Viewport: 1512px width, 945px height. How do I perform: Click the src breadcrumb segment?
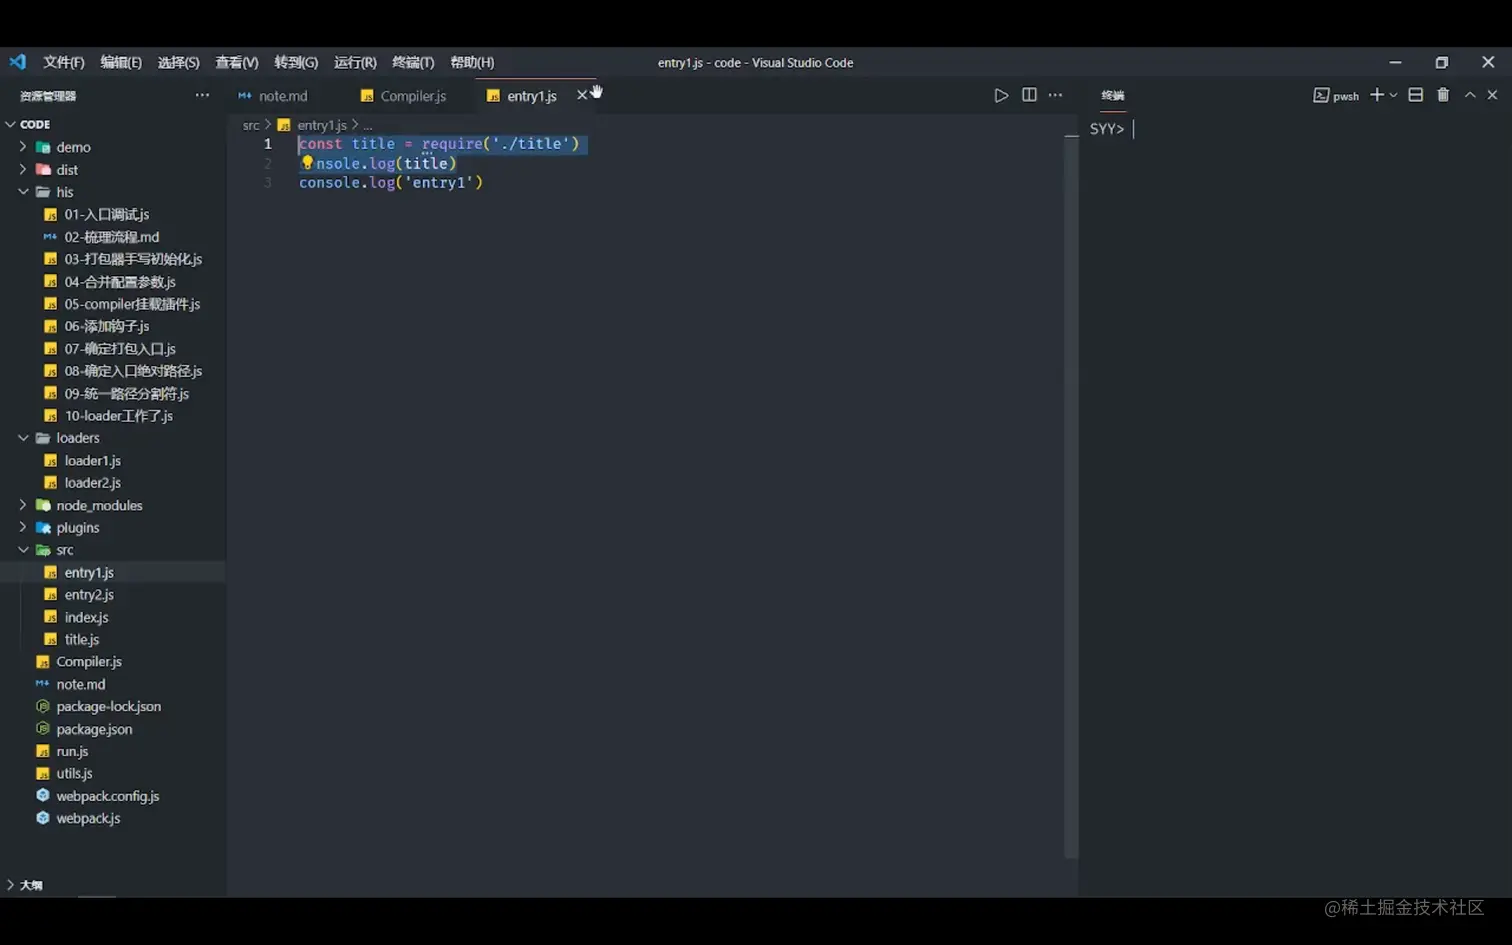pyautogui.click(x=251, y=125)
